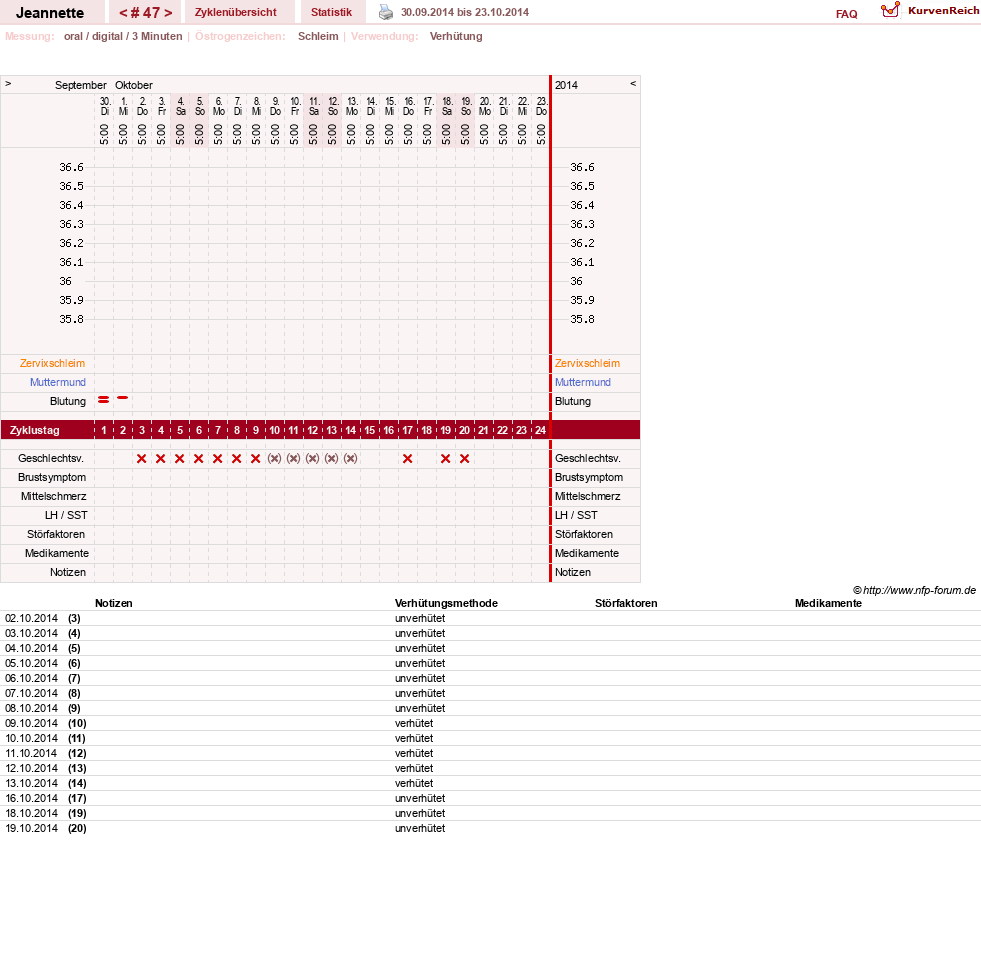Click the Notizen column header in the table
The height and width of the screenshot is (962, 981).
click(114, 603)
